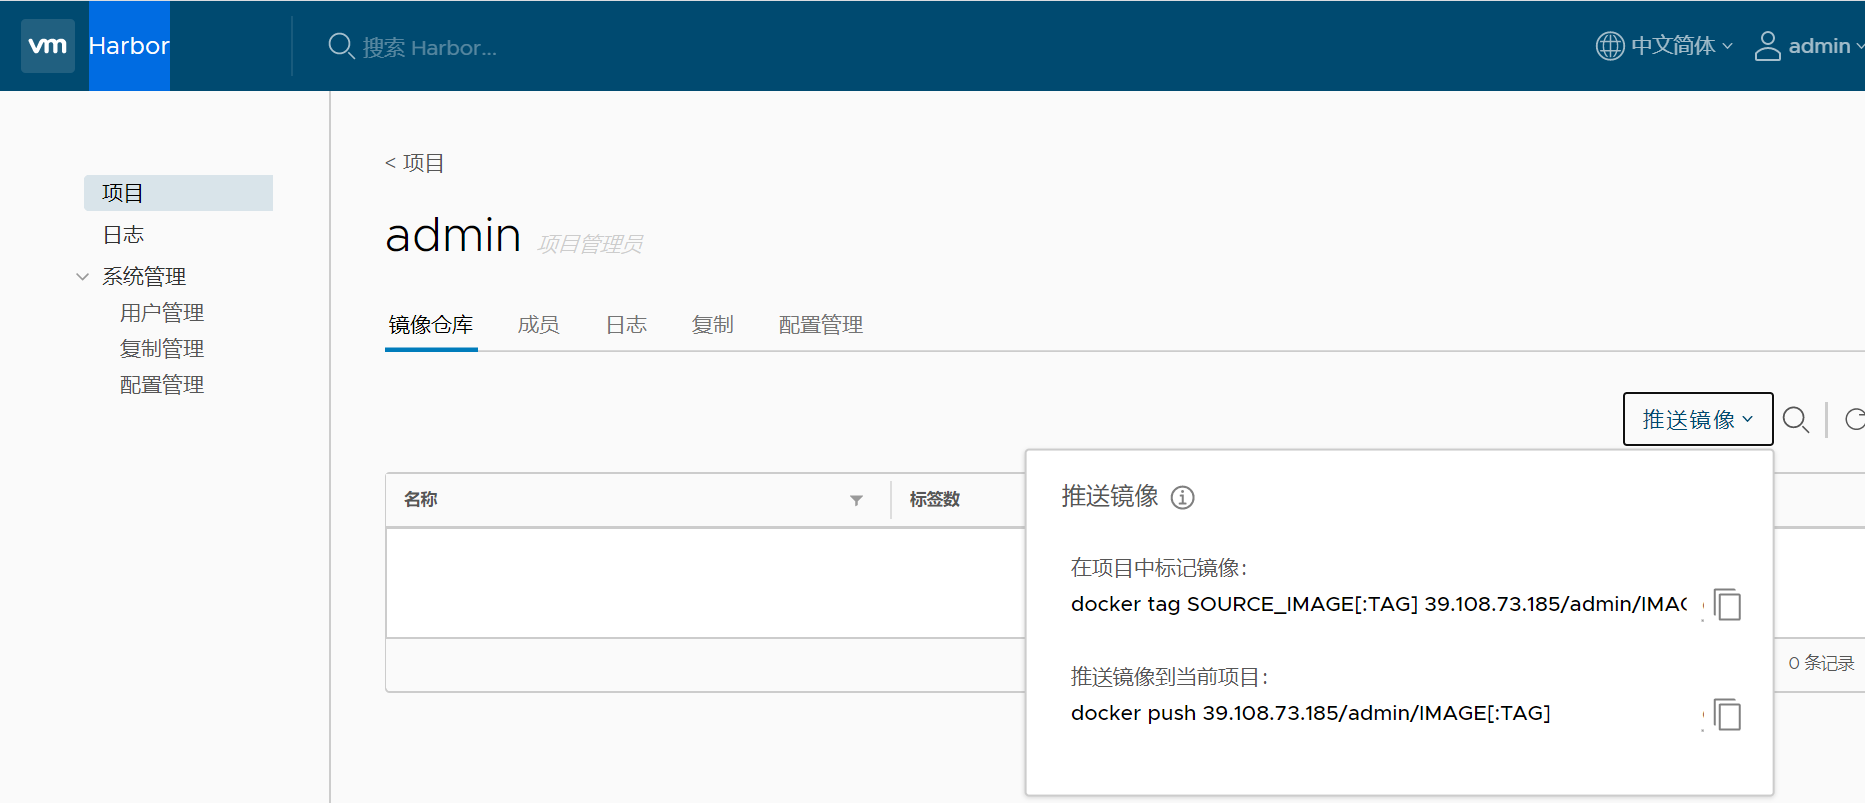Click the docker tag command text
Image resolution: width=1865 pixels, height=803 pixels.
pos(1379,604)
